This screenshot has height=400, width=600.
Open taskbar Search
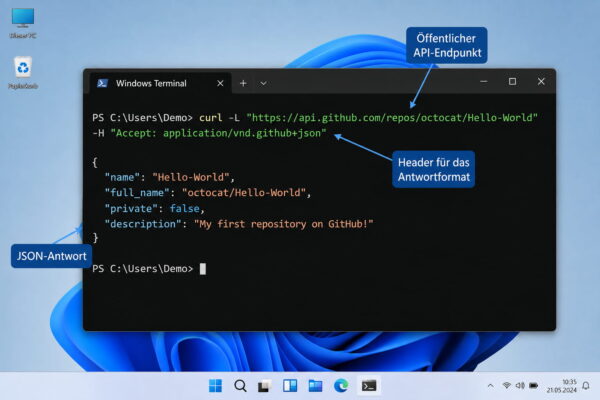[240, 386]
